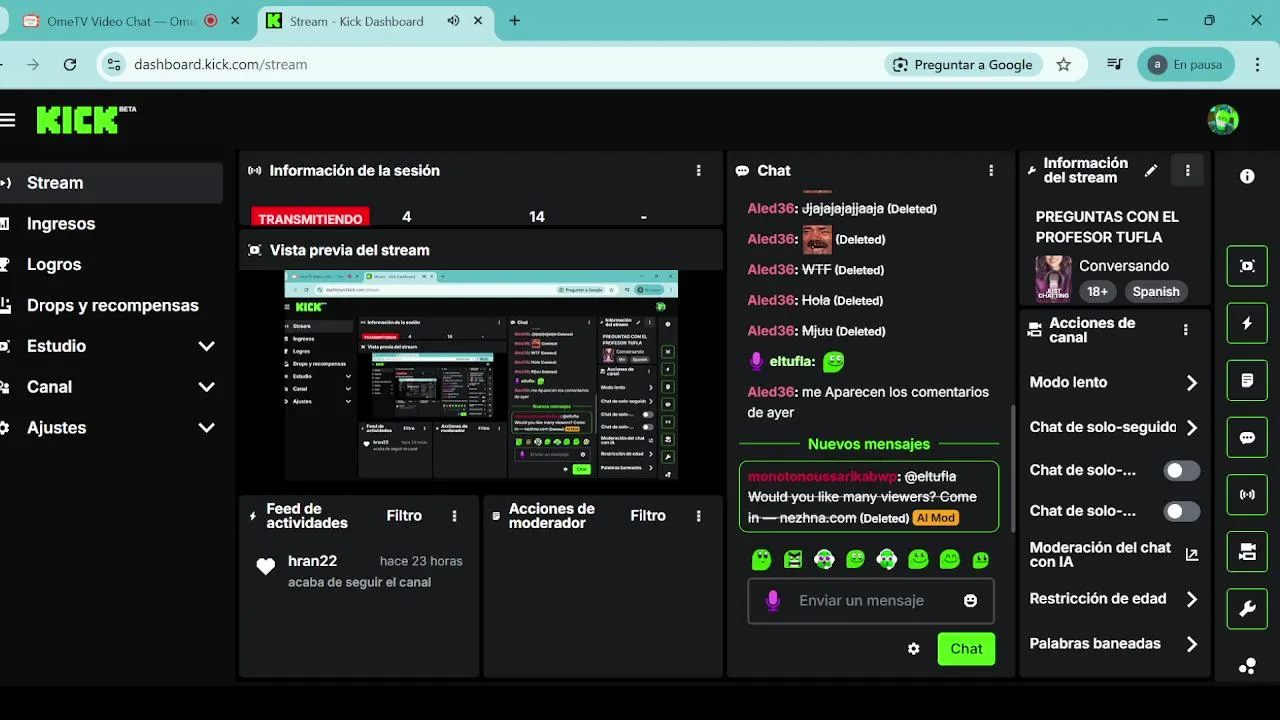
Task: Click the Spanish language tag
Action: 1156,292
